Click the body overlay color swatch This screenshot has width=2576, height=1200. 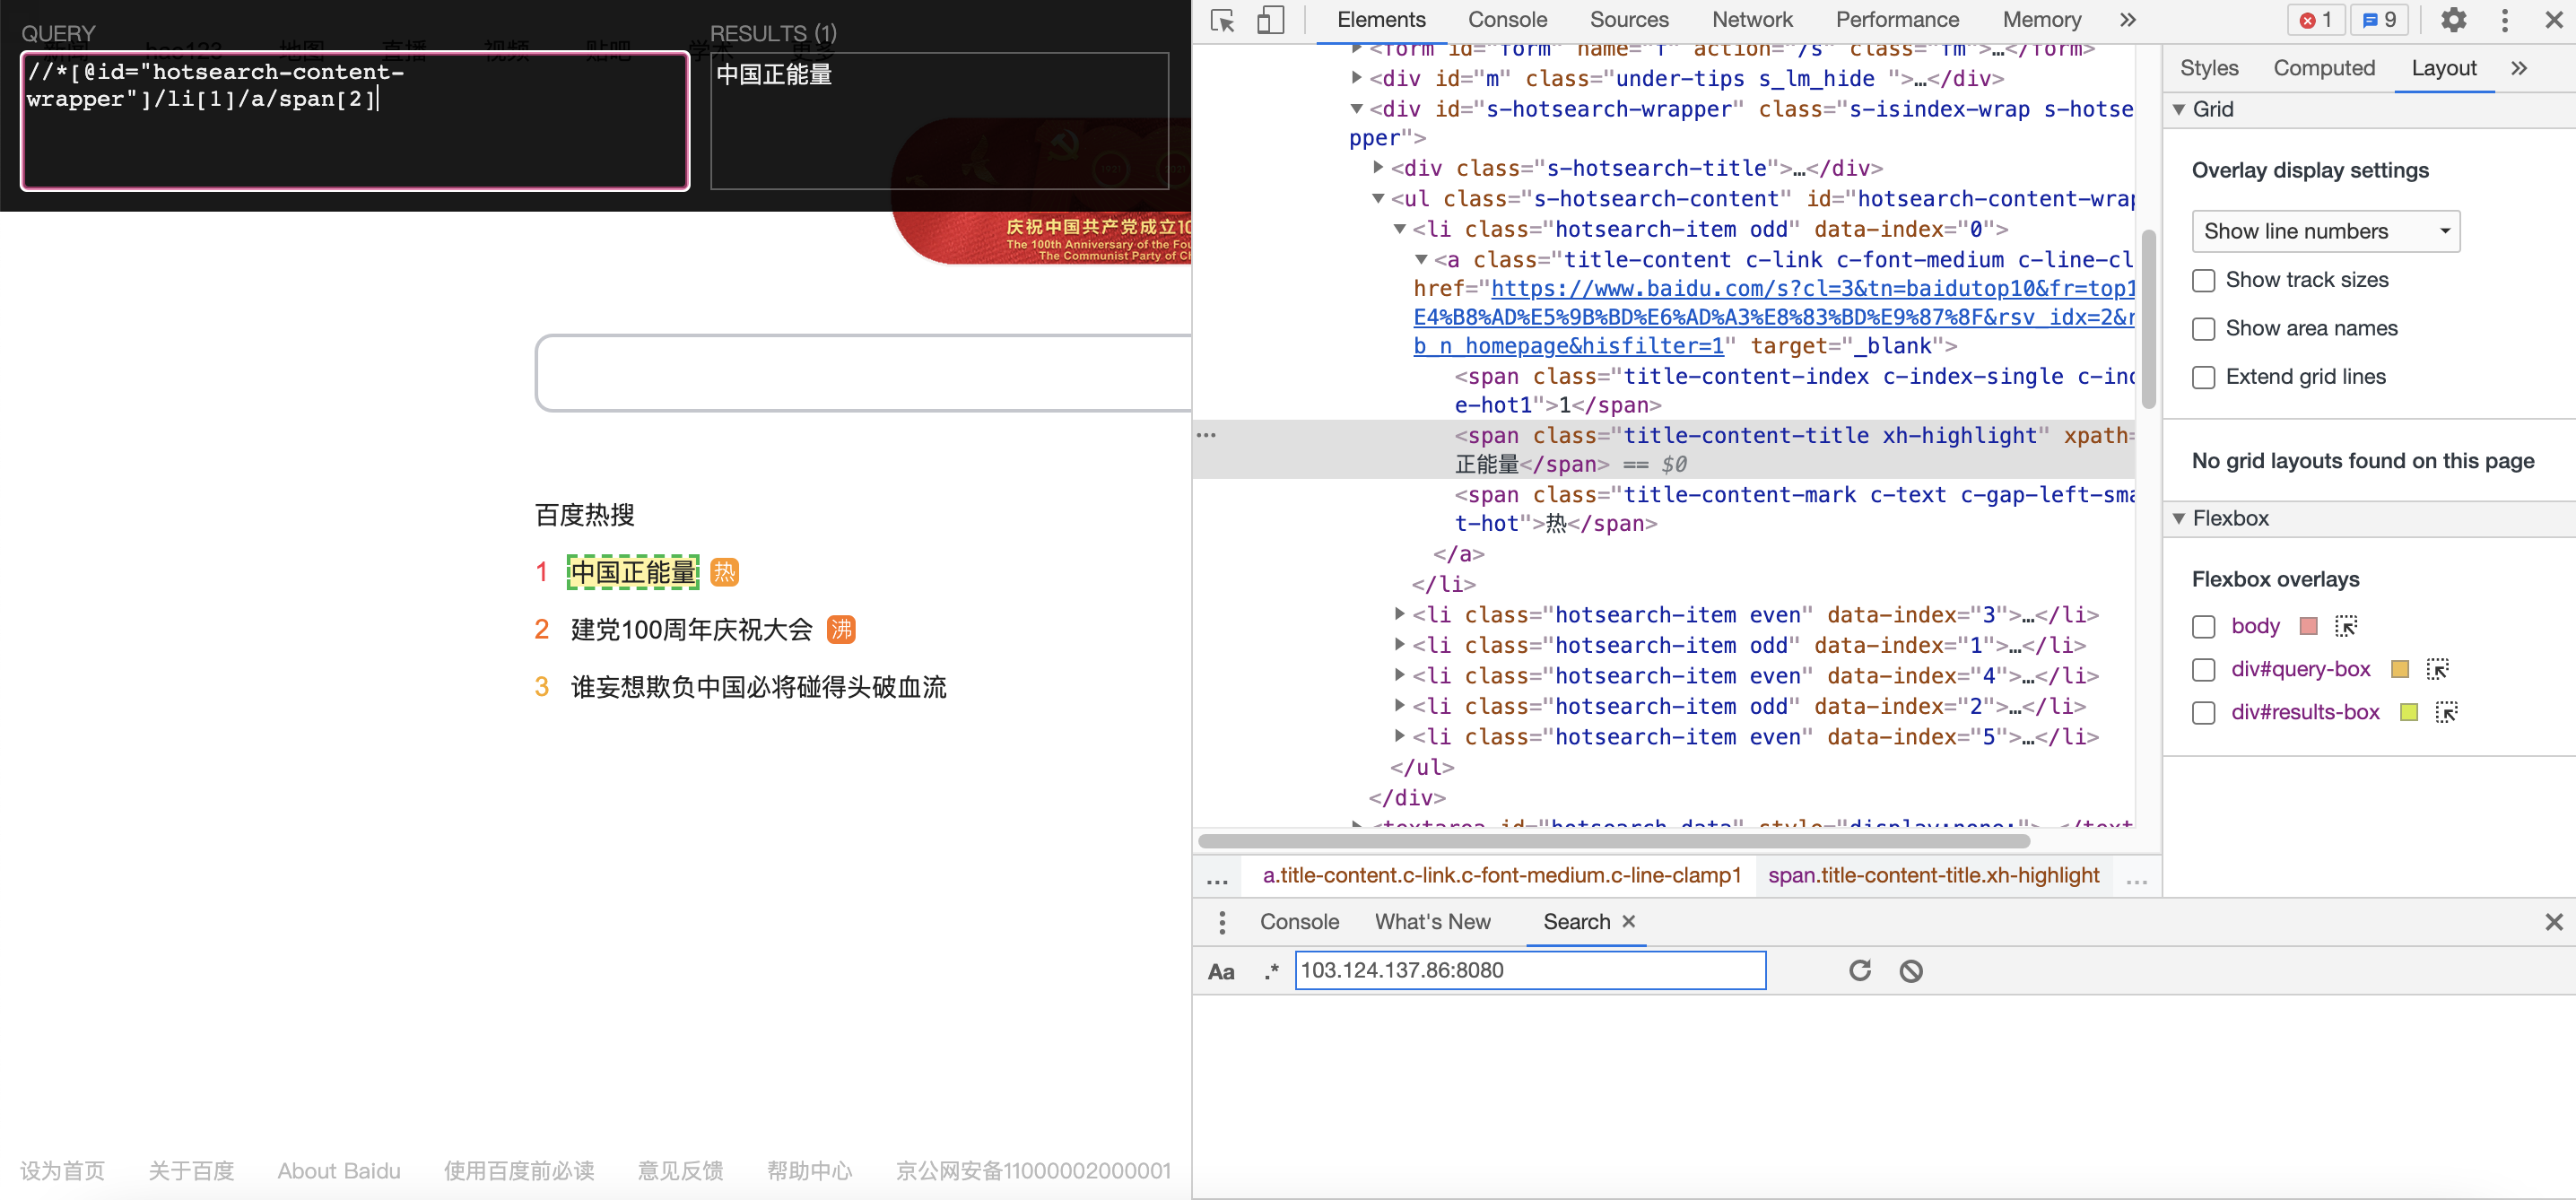coord(2308,626)
